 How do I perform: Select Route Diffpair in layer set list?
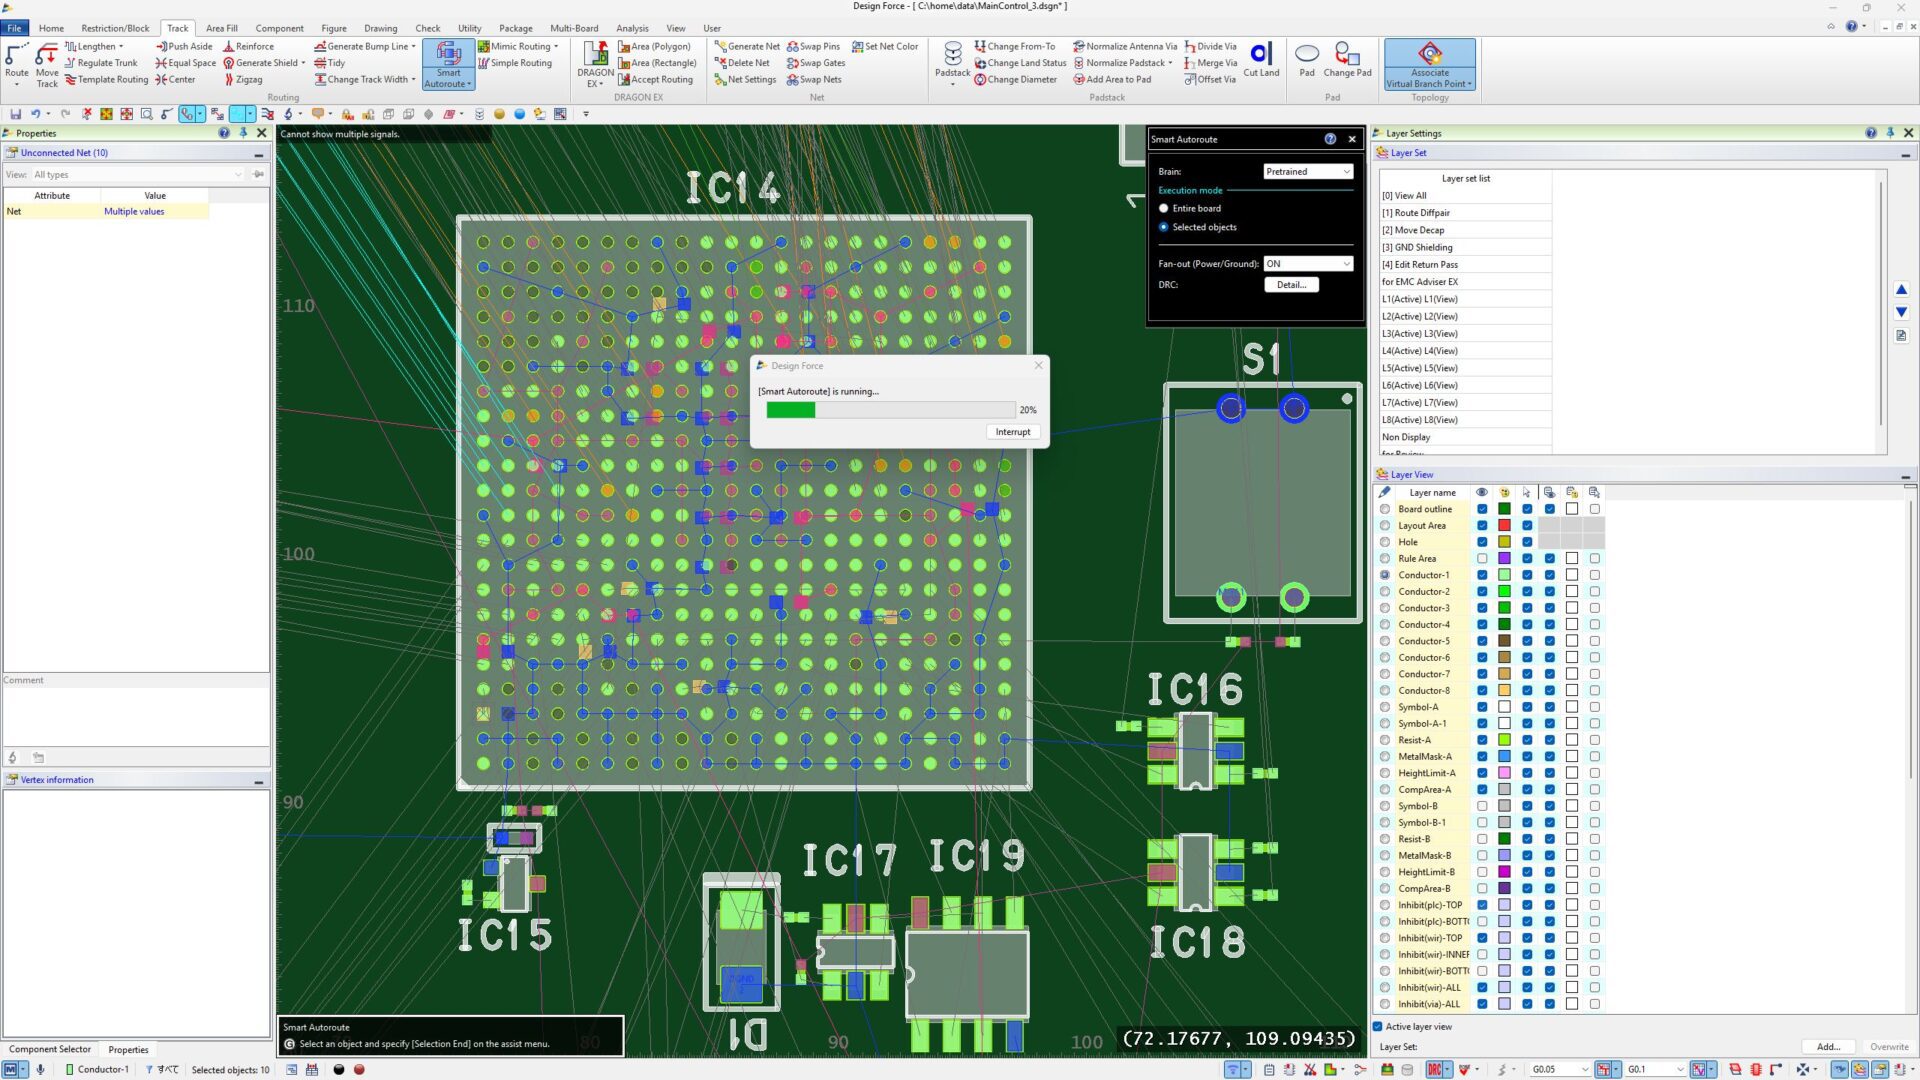coord(1422,213)
